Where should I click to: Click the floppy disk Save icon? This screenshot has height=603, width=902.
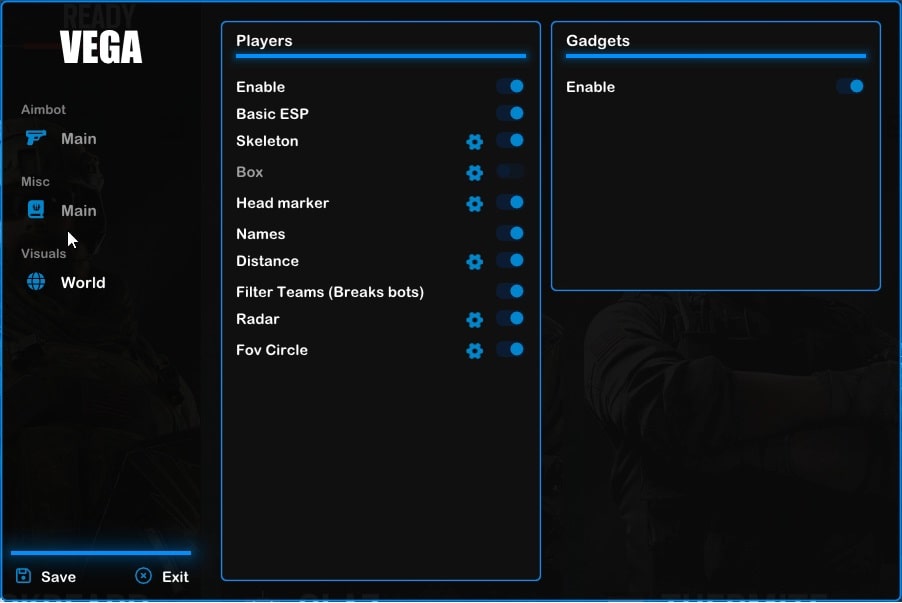coord(22,576)
